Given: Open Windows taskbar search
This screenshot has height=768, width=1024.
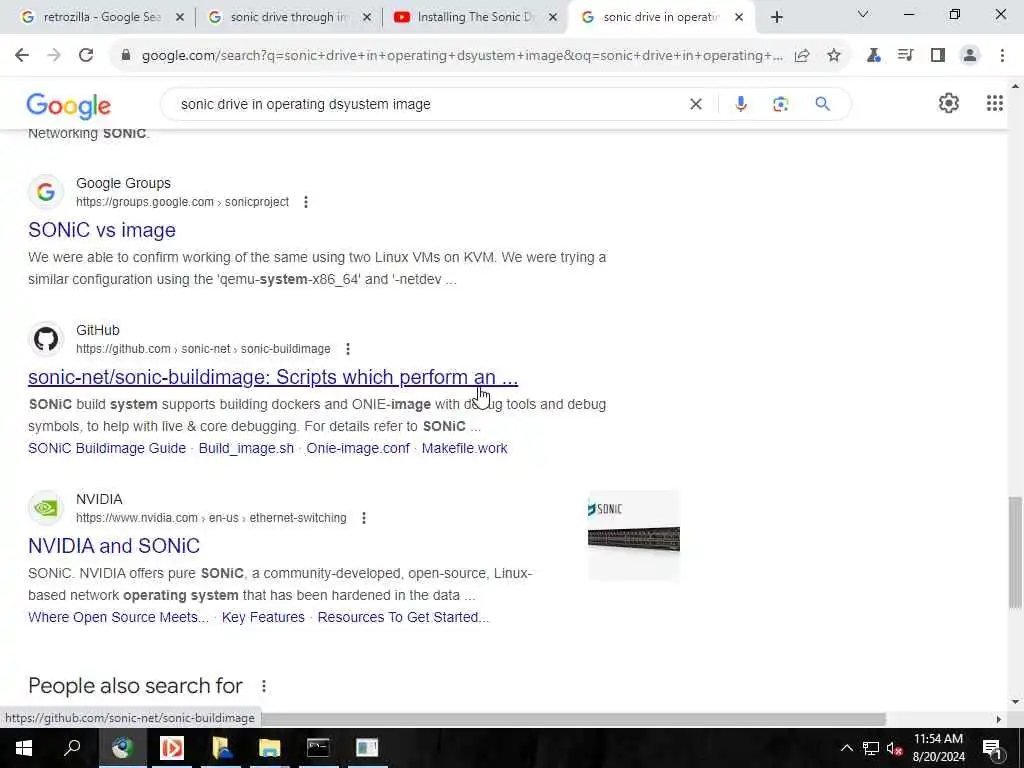Looking at the screenshot, I should 72,748.
